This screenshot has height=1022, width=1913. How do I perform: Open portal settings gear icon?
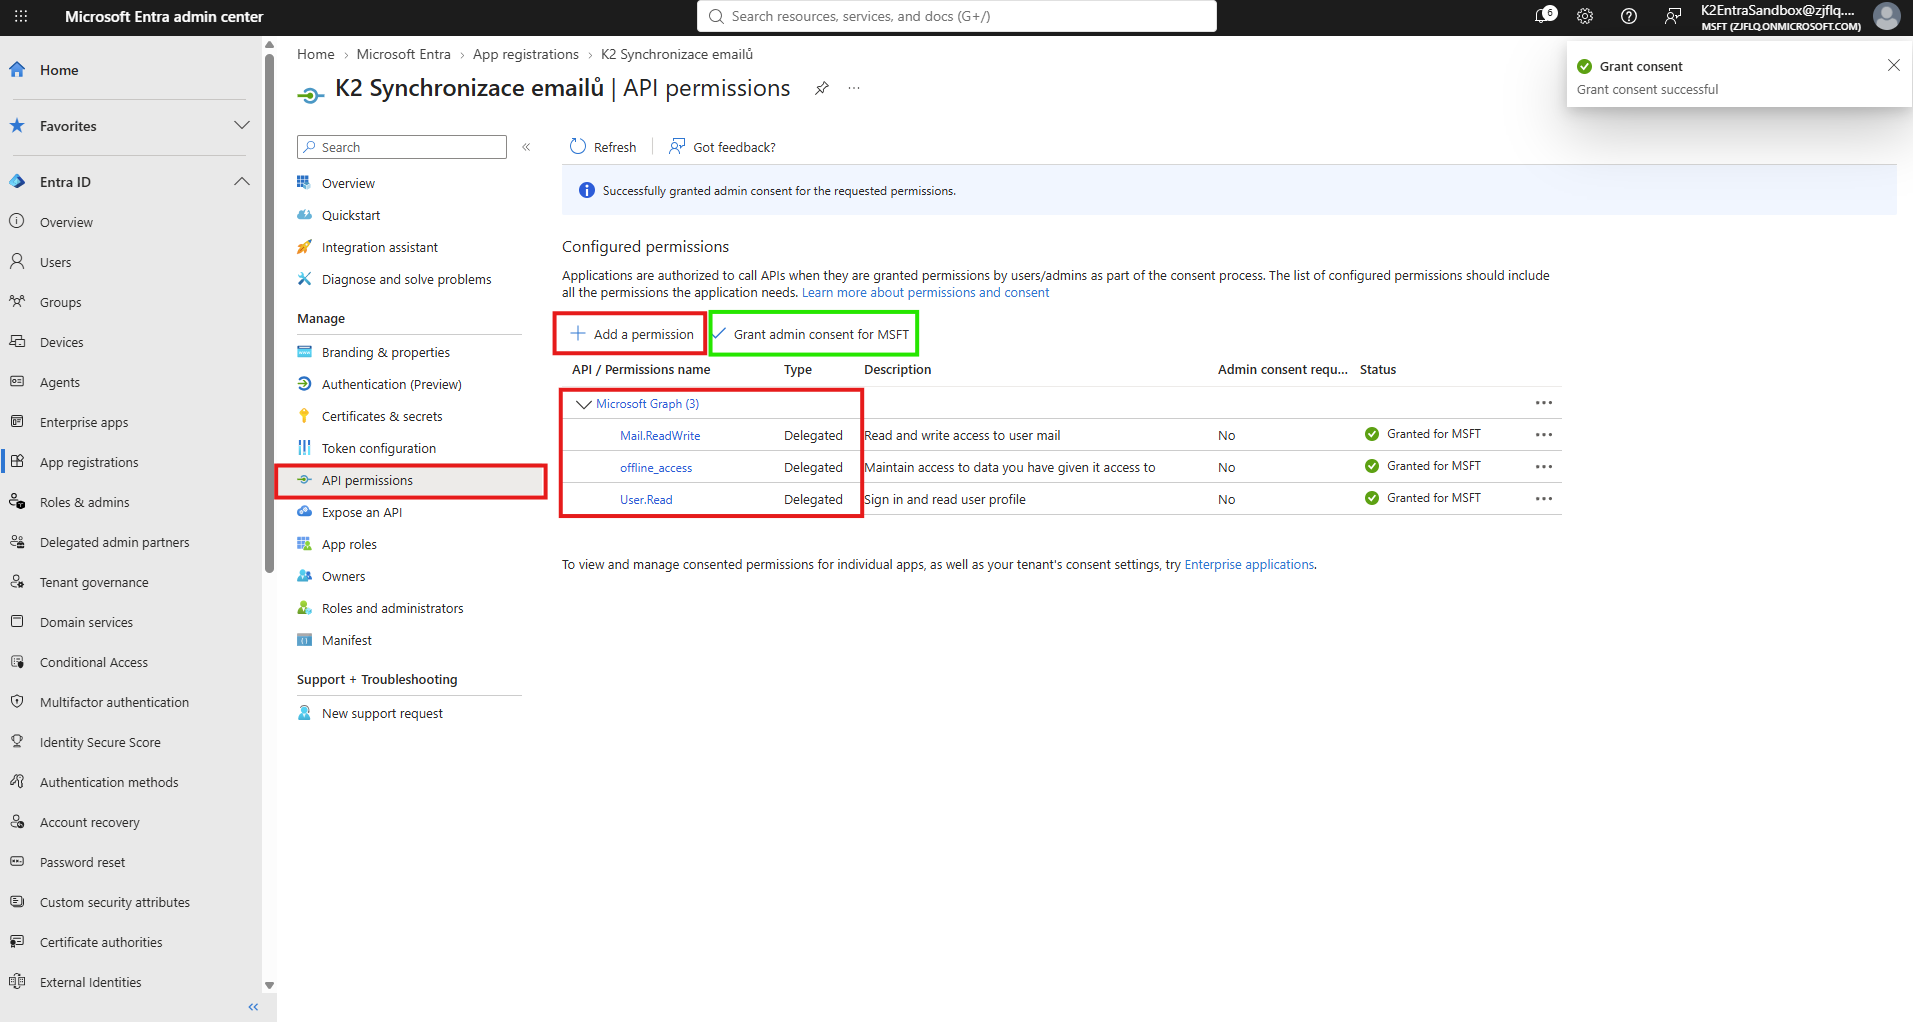(1585, 16)
